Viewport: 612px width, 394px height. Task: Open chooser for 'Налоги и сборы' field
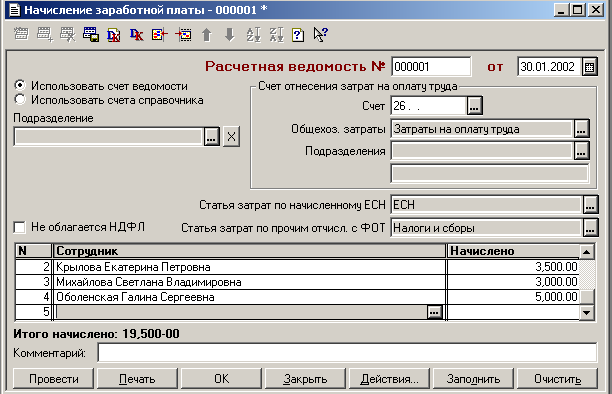click(x=590, y=228)
